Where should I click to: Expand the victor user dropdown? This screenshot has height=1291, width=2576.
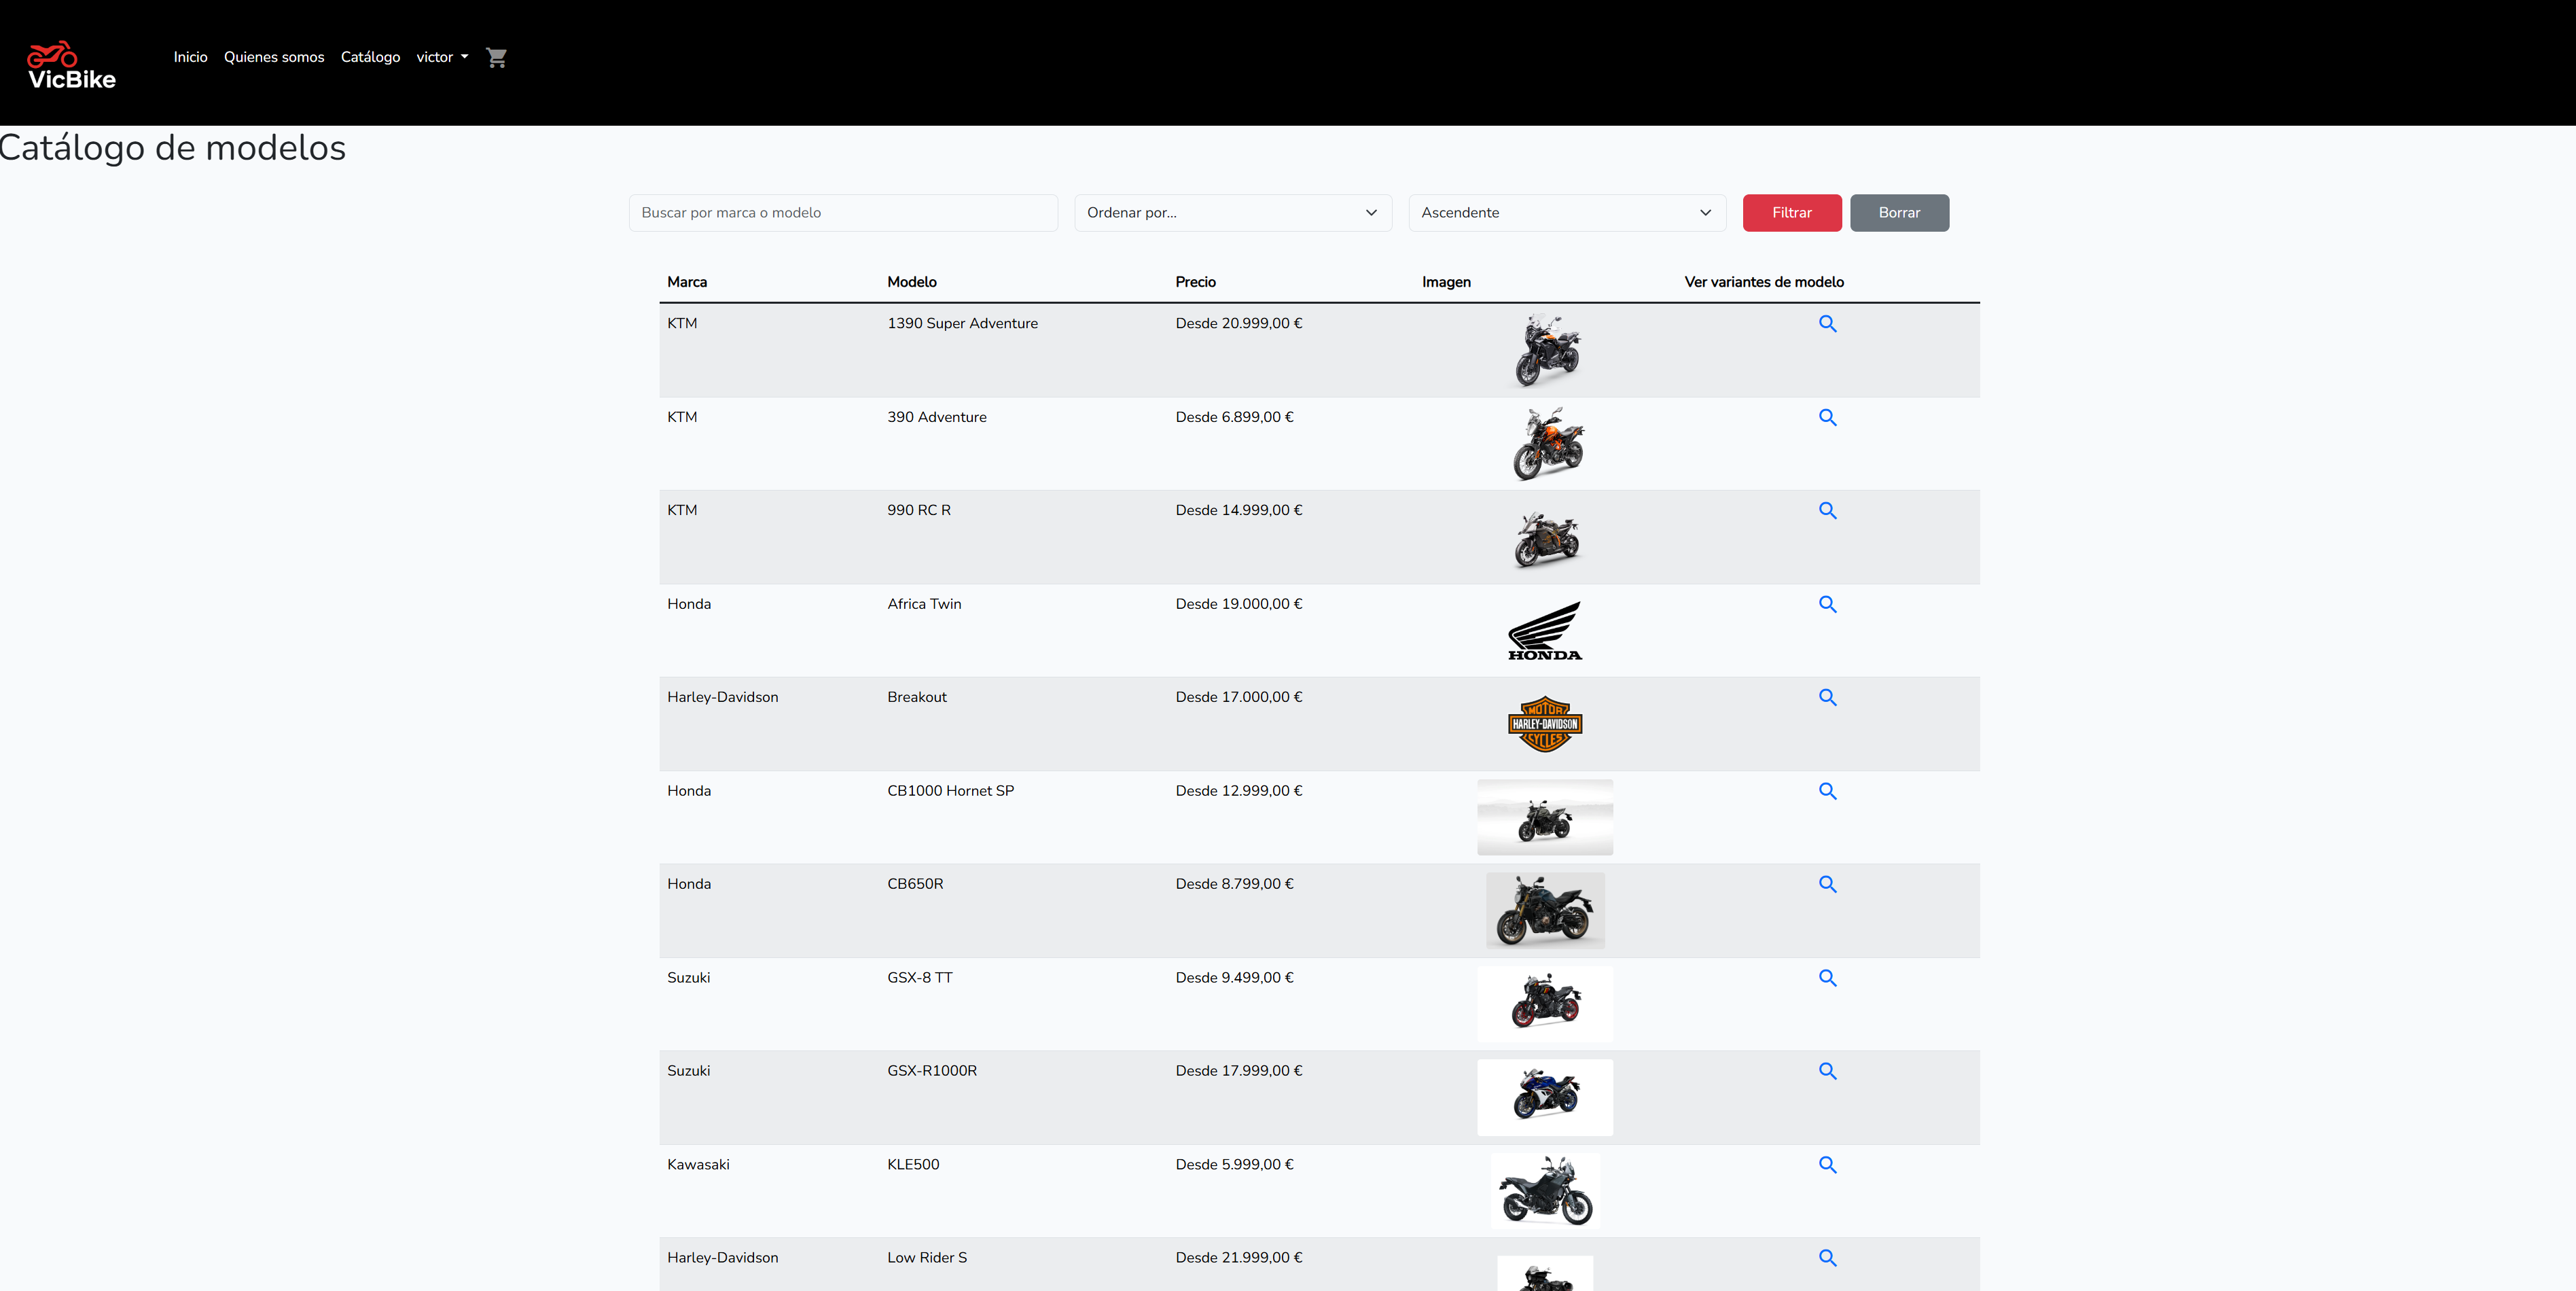pyautogui.click(x=442, y=57)
